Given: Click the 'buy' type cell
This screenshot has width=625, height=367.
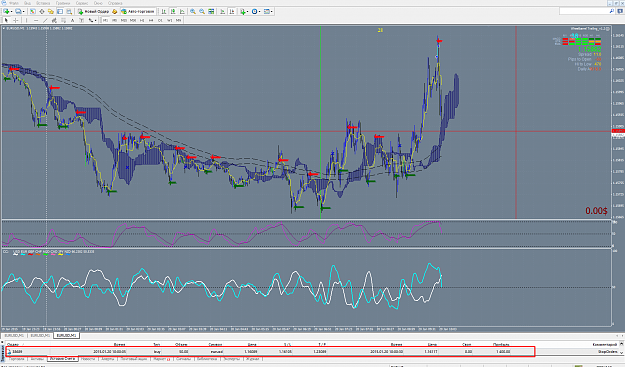Looking at the screenshot, I should (157, 351).
